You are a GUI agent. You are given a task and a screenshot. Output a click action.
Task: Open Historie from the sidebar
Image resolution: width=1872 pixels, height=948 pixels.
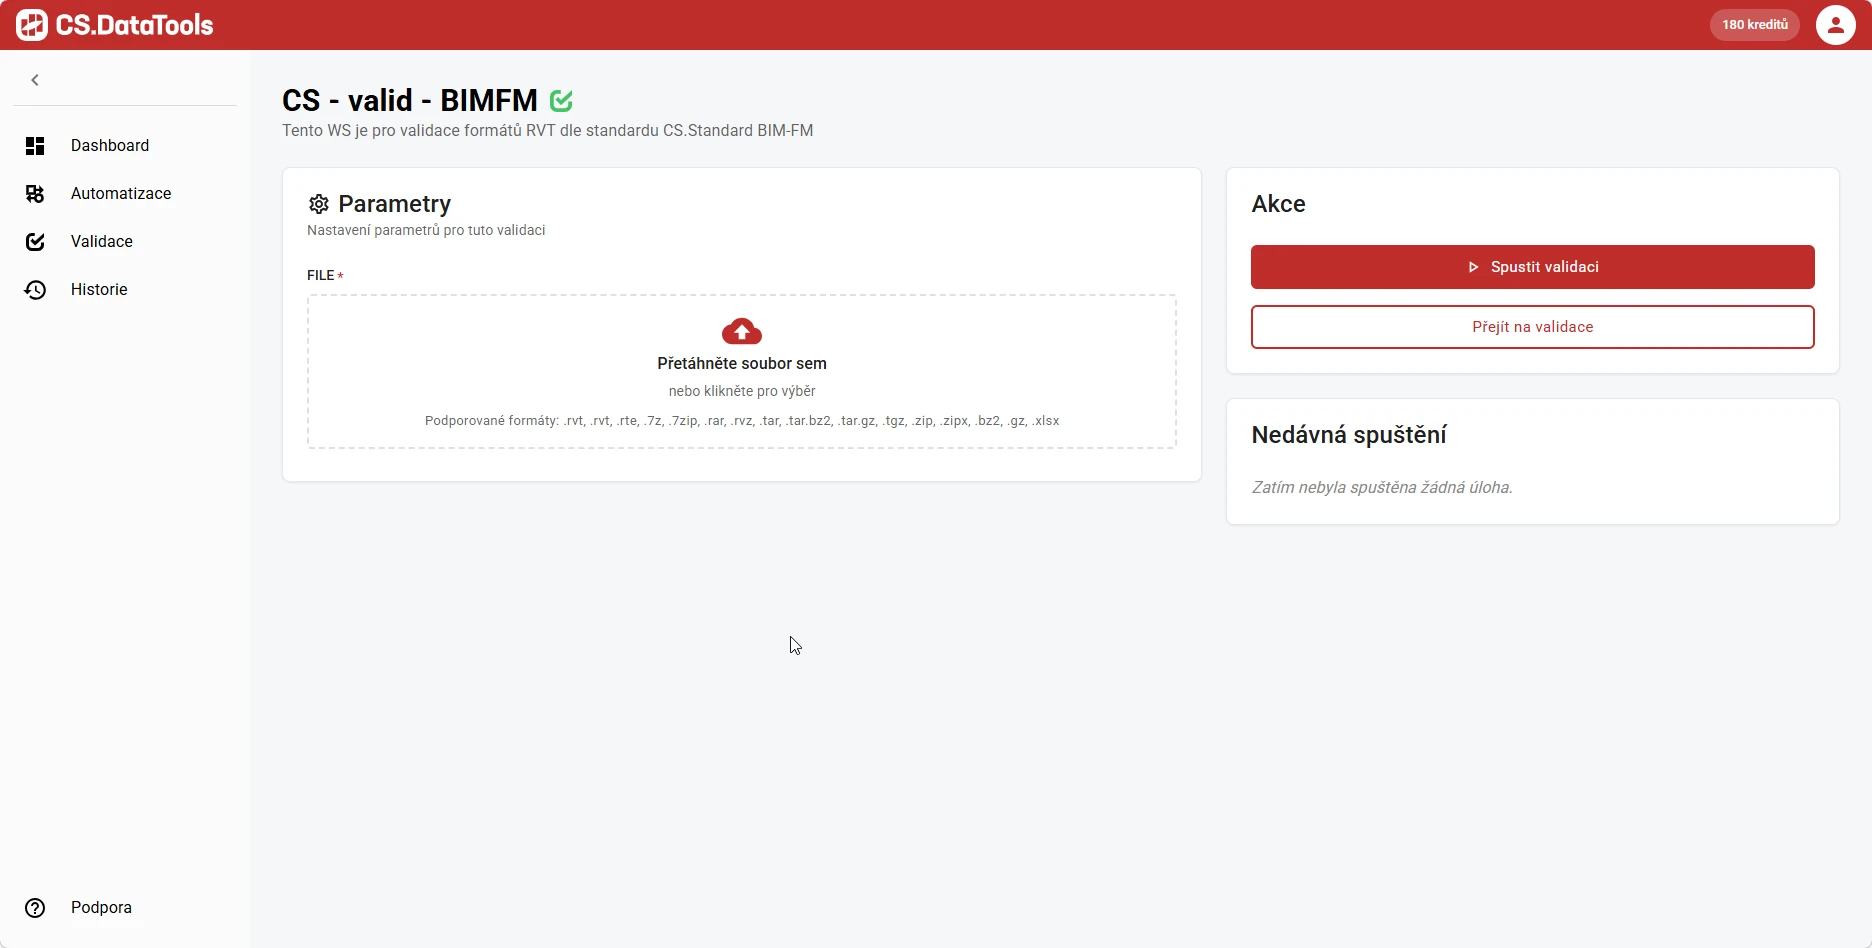click(125, 290)
